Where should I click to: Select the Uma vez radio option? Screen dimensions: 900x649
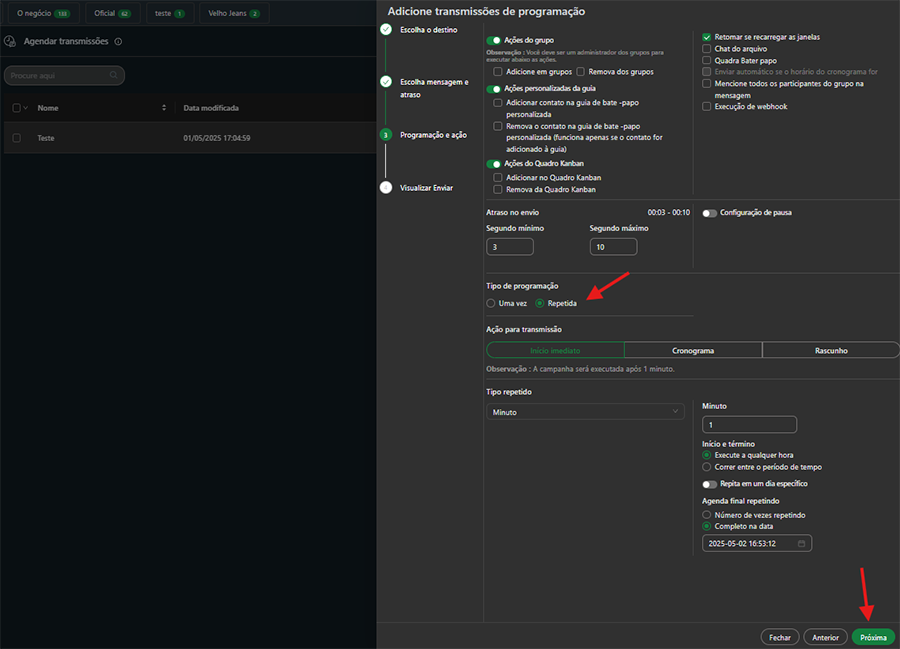tap(490, 303)
